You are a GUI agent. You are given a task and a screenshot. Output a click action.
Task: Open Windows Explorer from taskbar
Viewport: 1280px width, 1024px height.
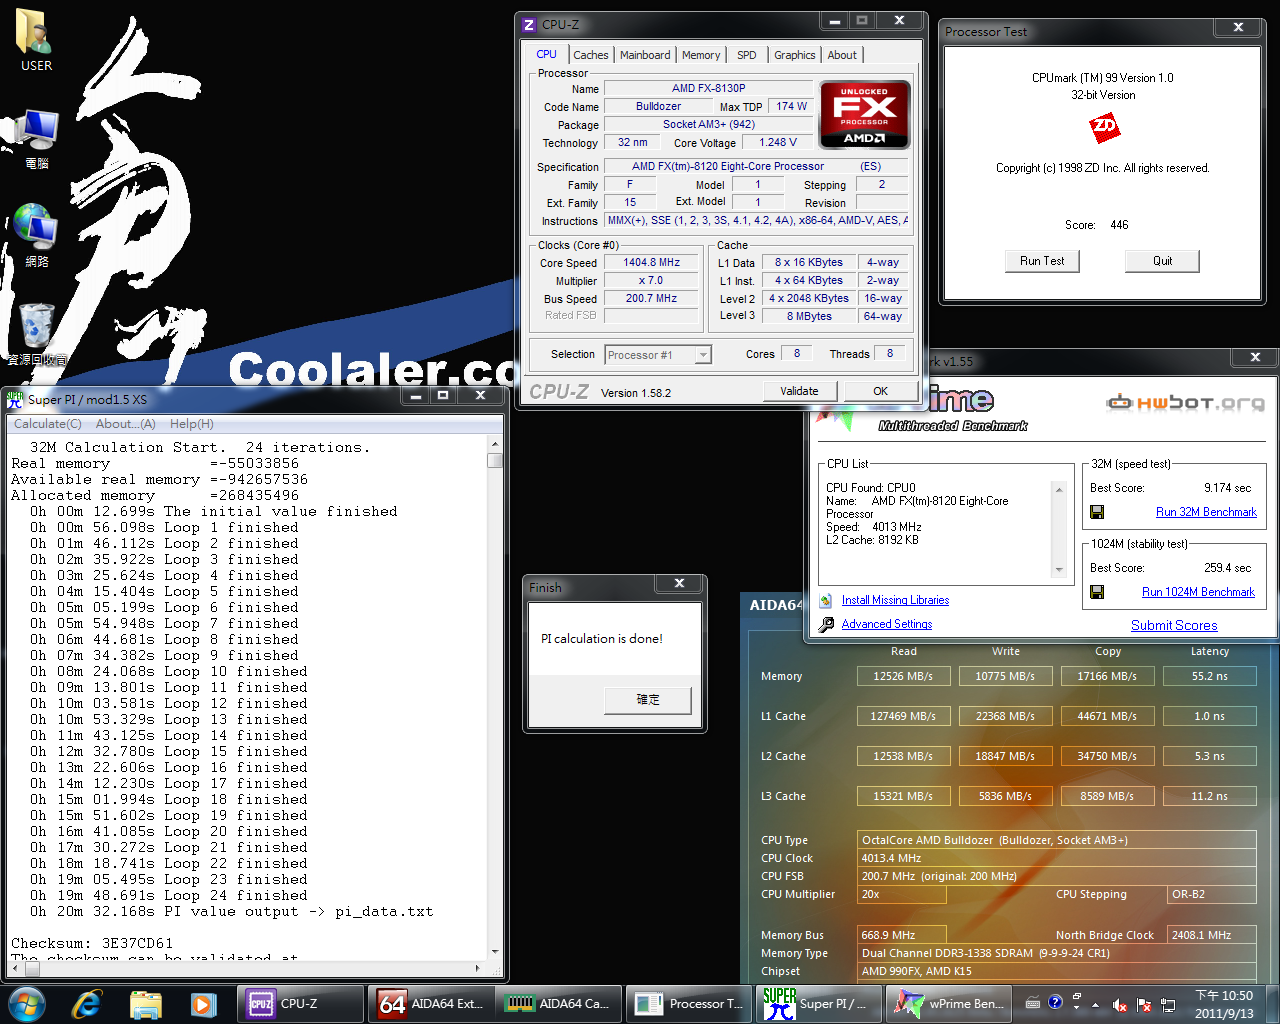point(146,1003)
